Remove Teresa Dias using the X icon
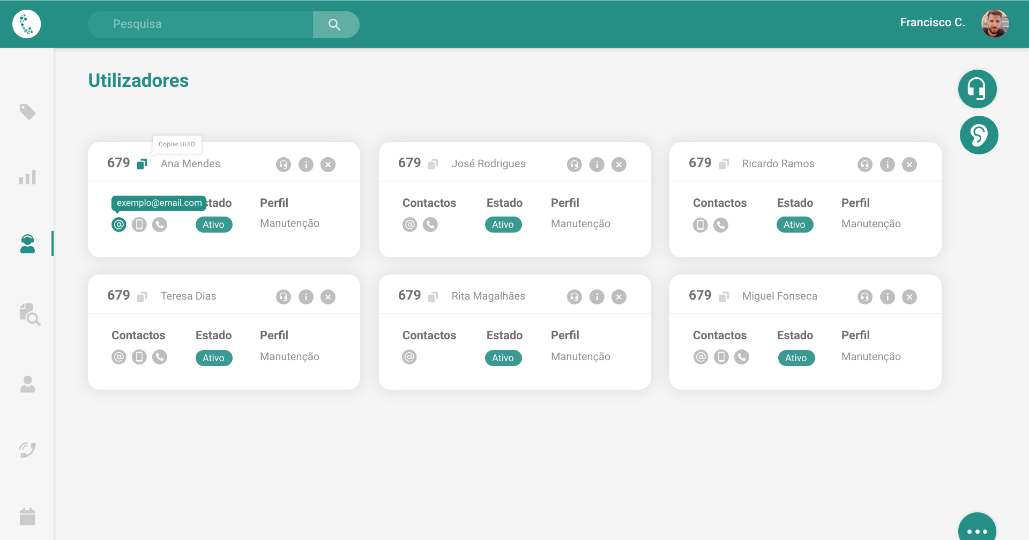1029x540 pixels. click(328, 297)
